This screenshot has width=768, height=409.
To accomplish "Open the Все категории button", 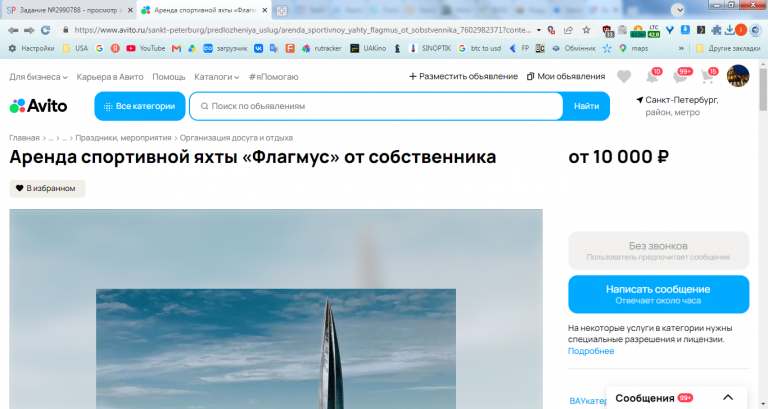I will click(140, 106).
